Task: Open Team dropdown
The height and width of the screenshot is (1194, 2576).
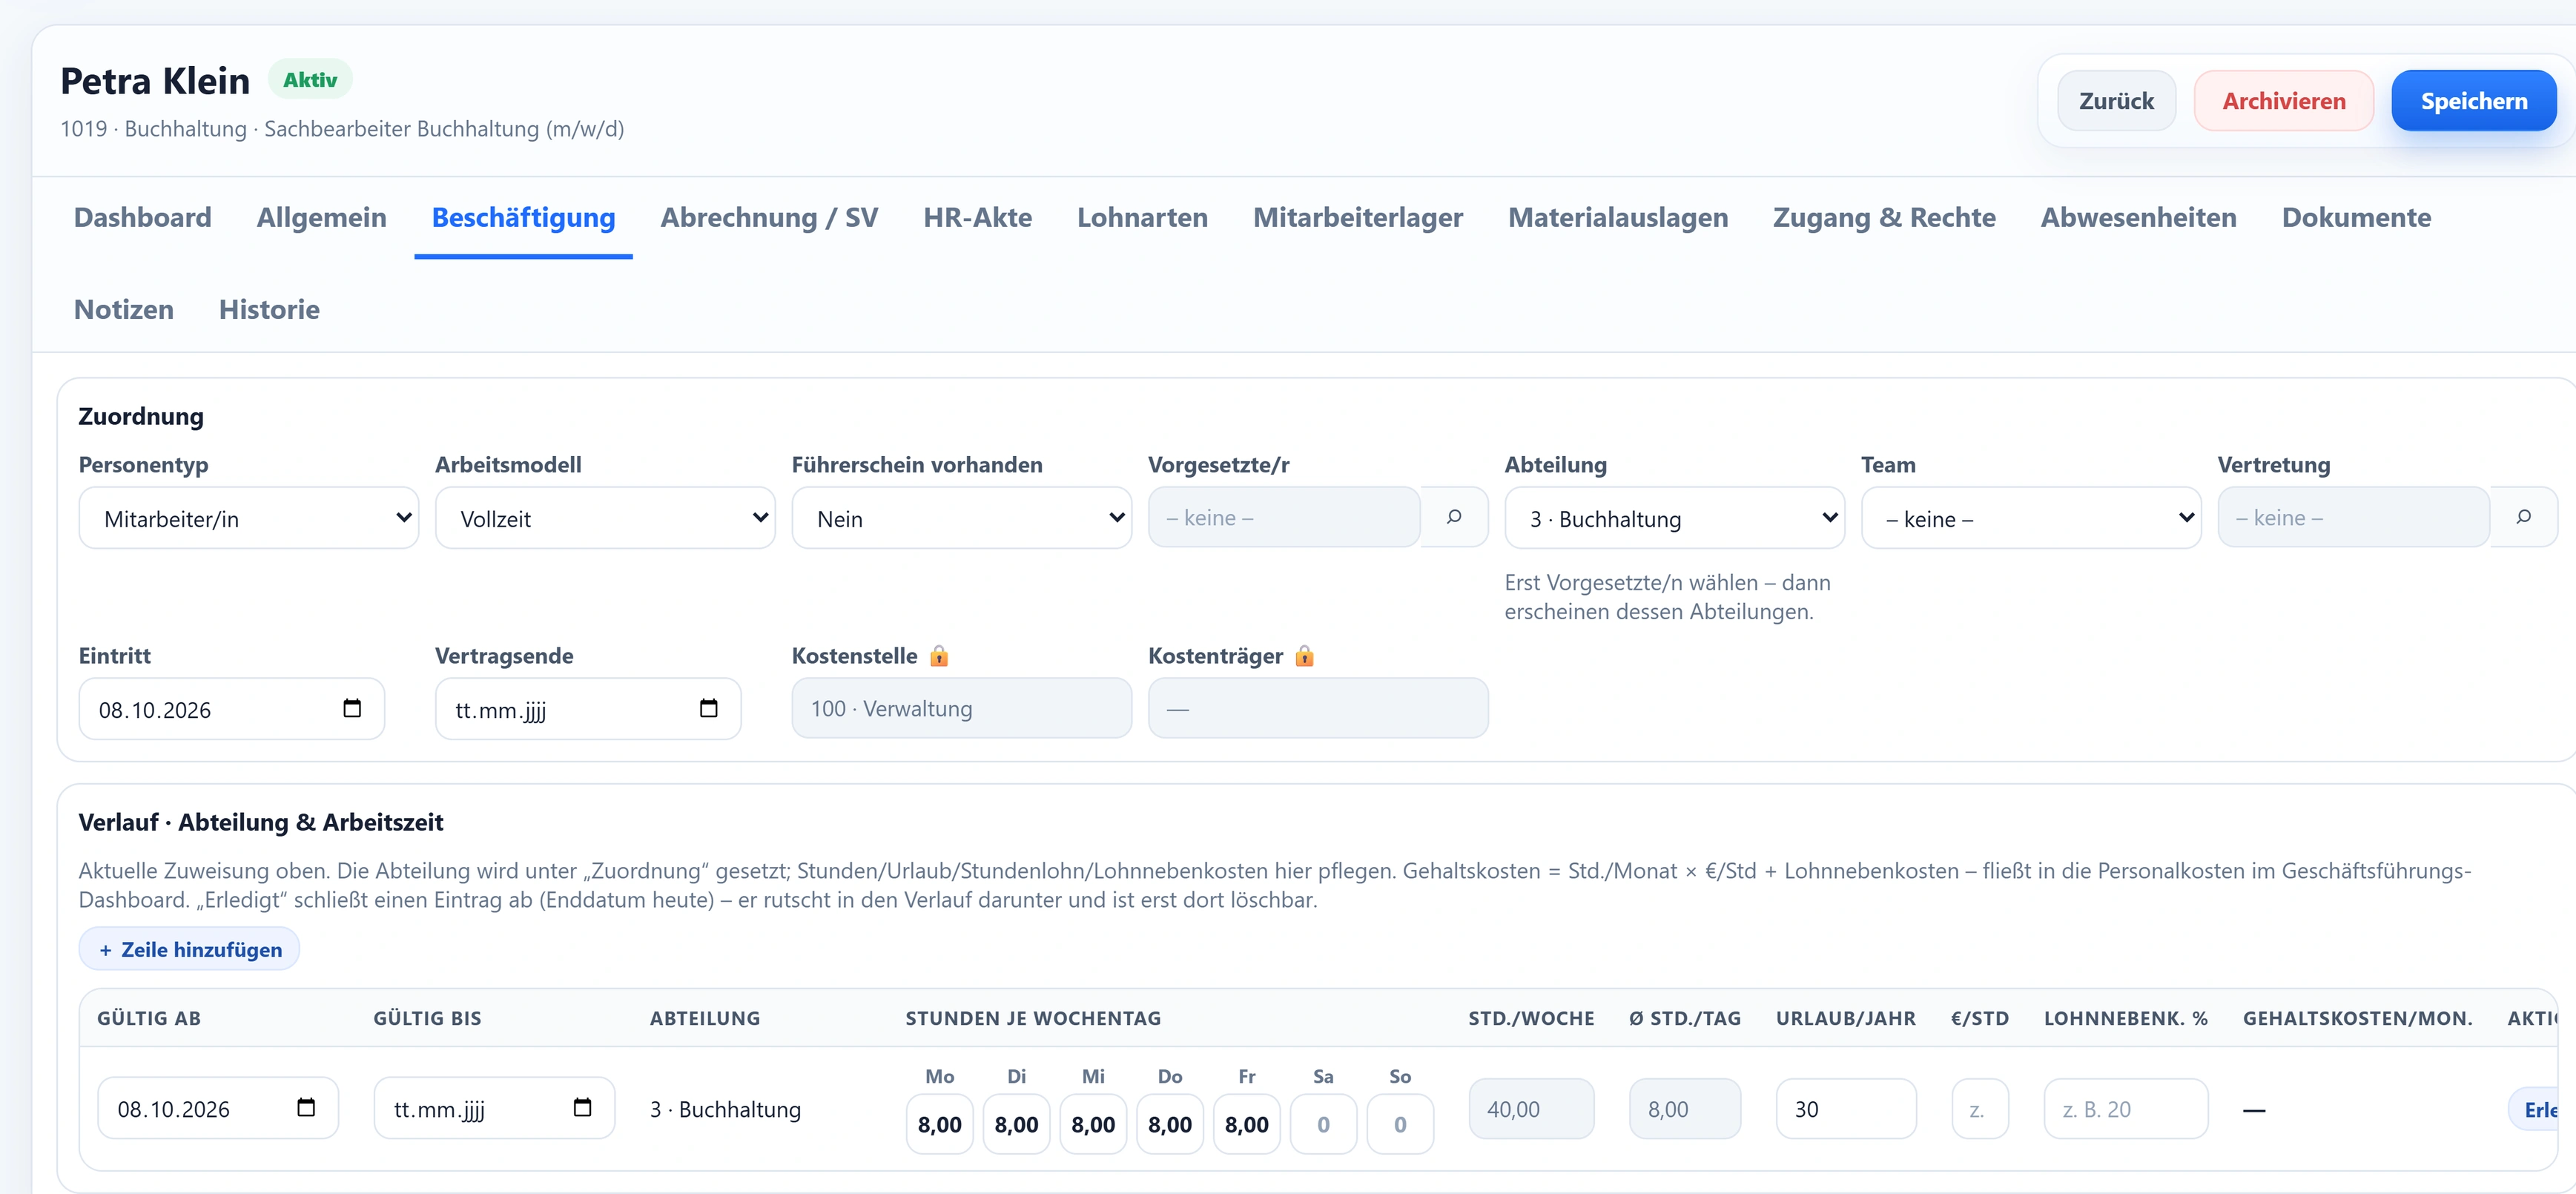Action: point(2031,518)
